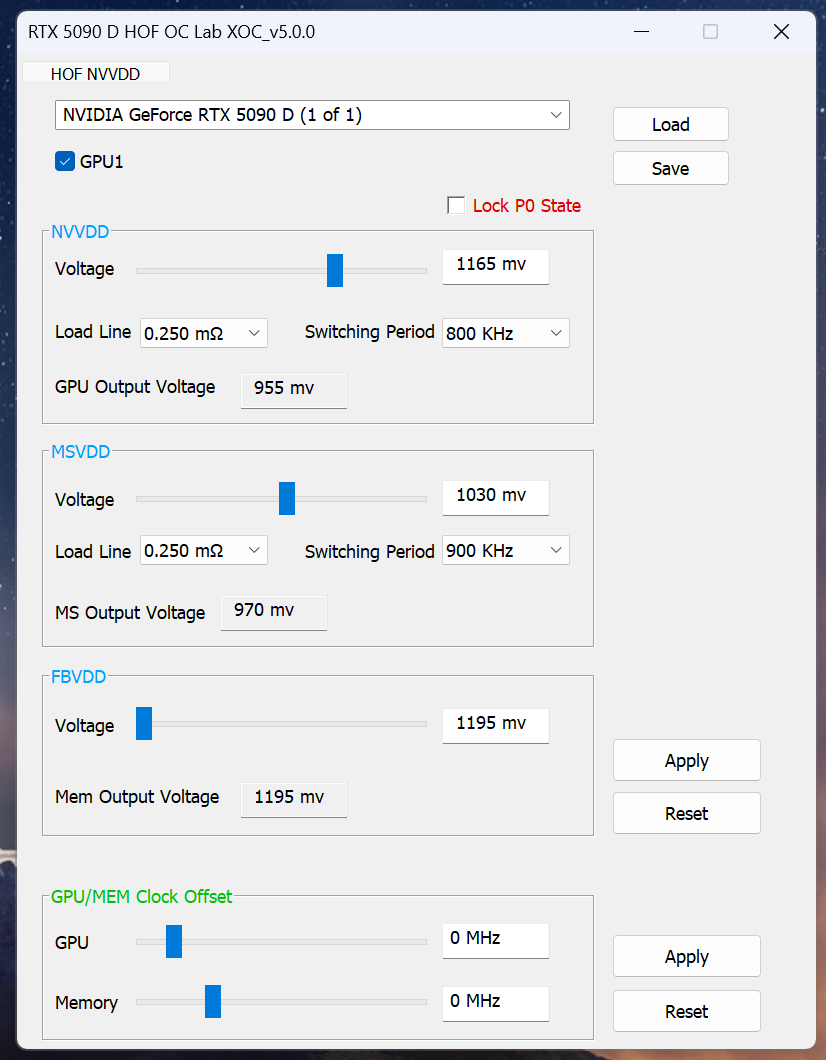Apply the voltage settings
This screenshot has height=1060, width=826.
pos(686,761)
